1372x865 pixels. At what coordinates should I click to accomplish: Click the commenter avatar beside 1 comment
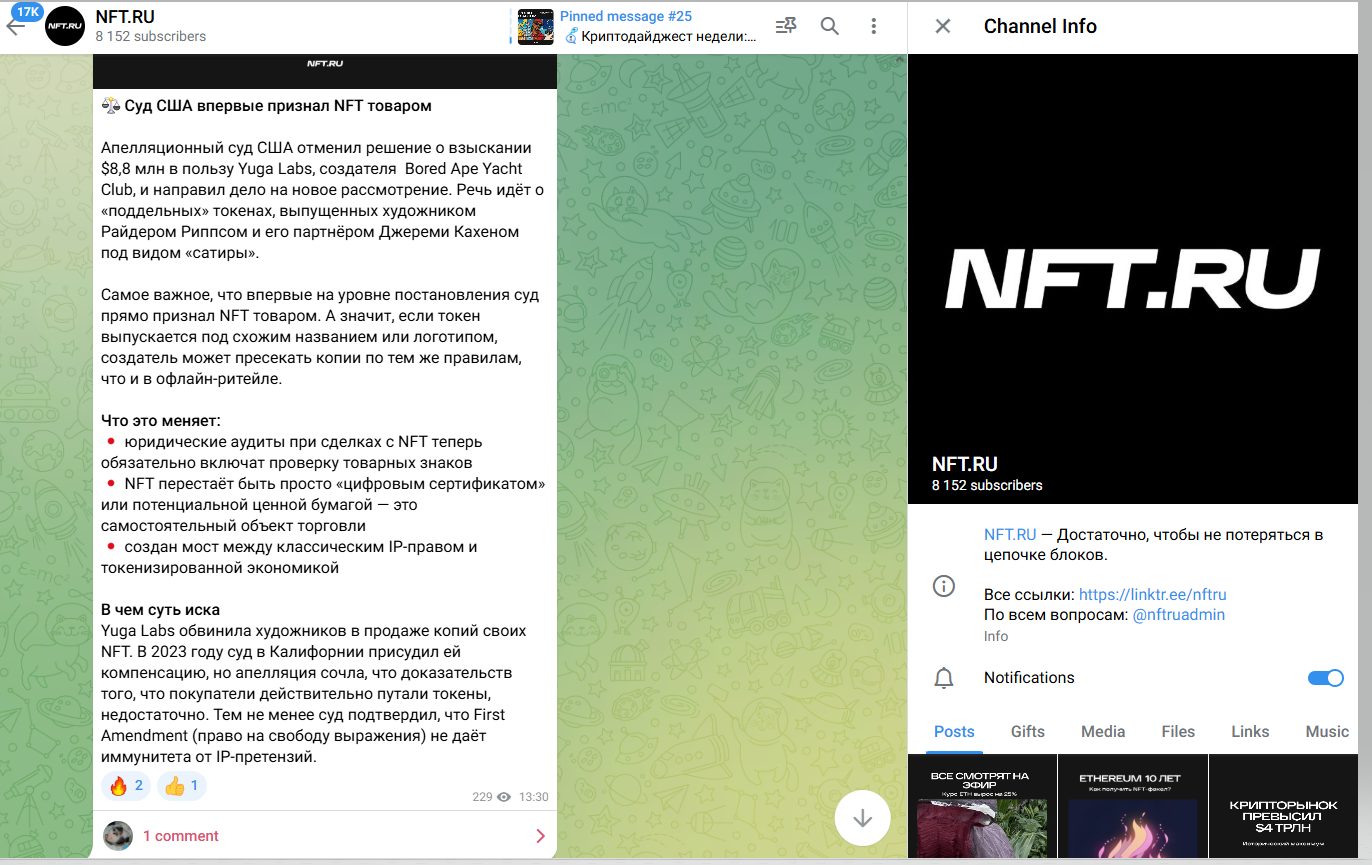point(118,836)
